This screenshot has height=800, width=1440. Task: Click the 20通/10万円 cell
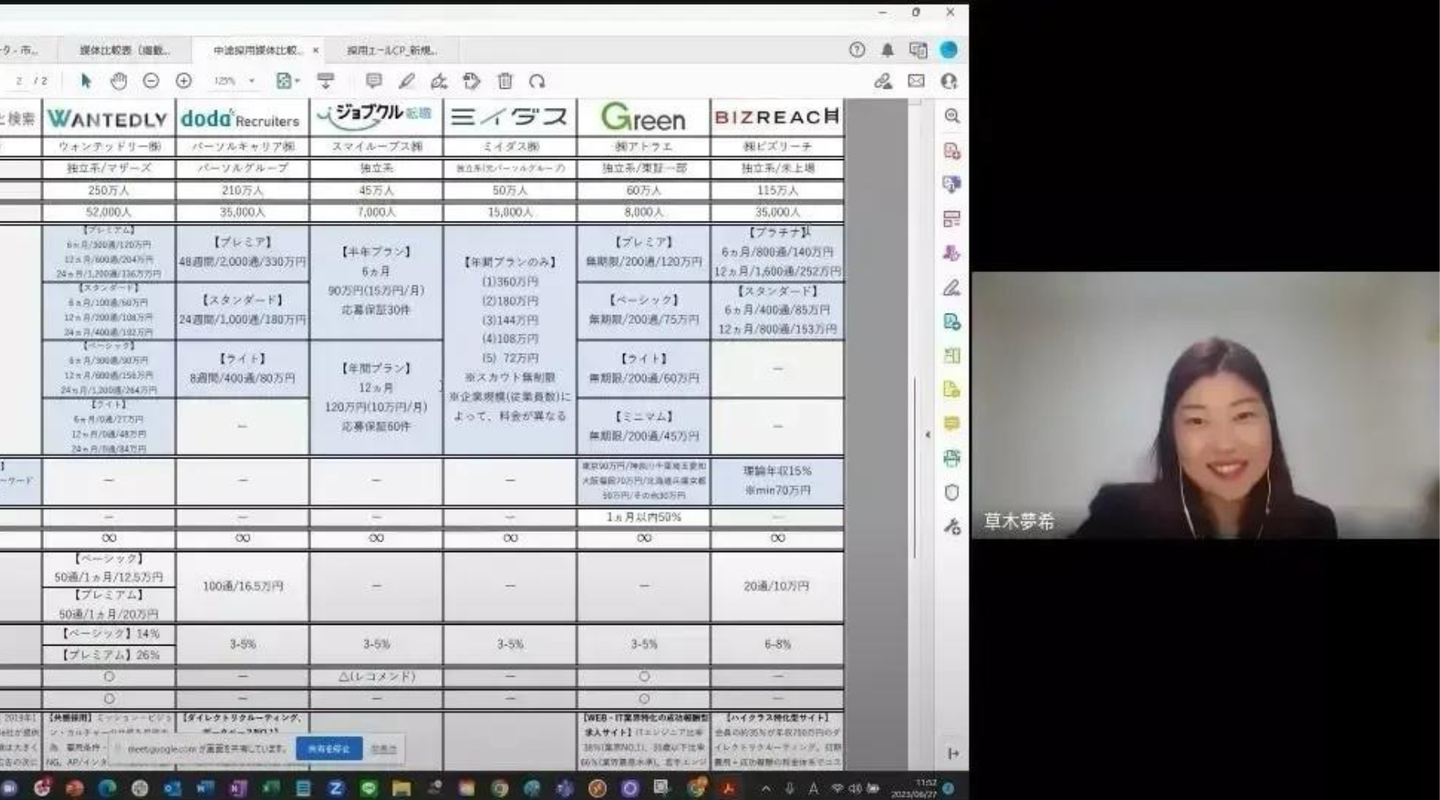(x=777, y=586)
